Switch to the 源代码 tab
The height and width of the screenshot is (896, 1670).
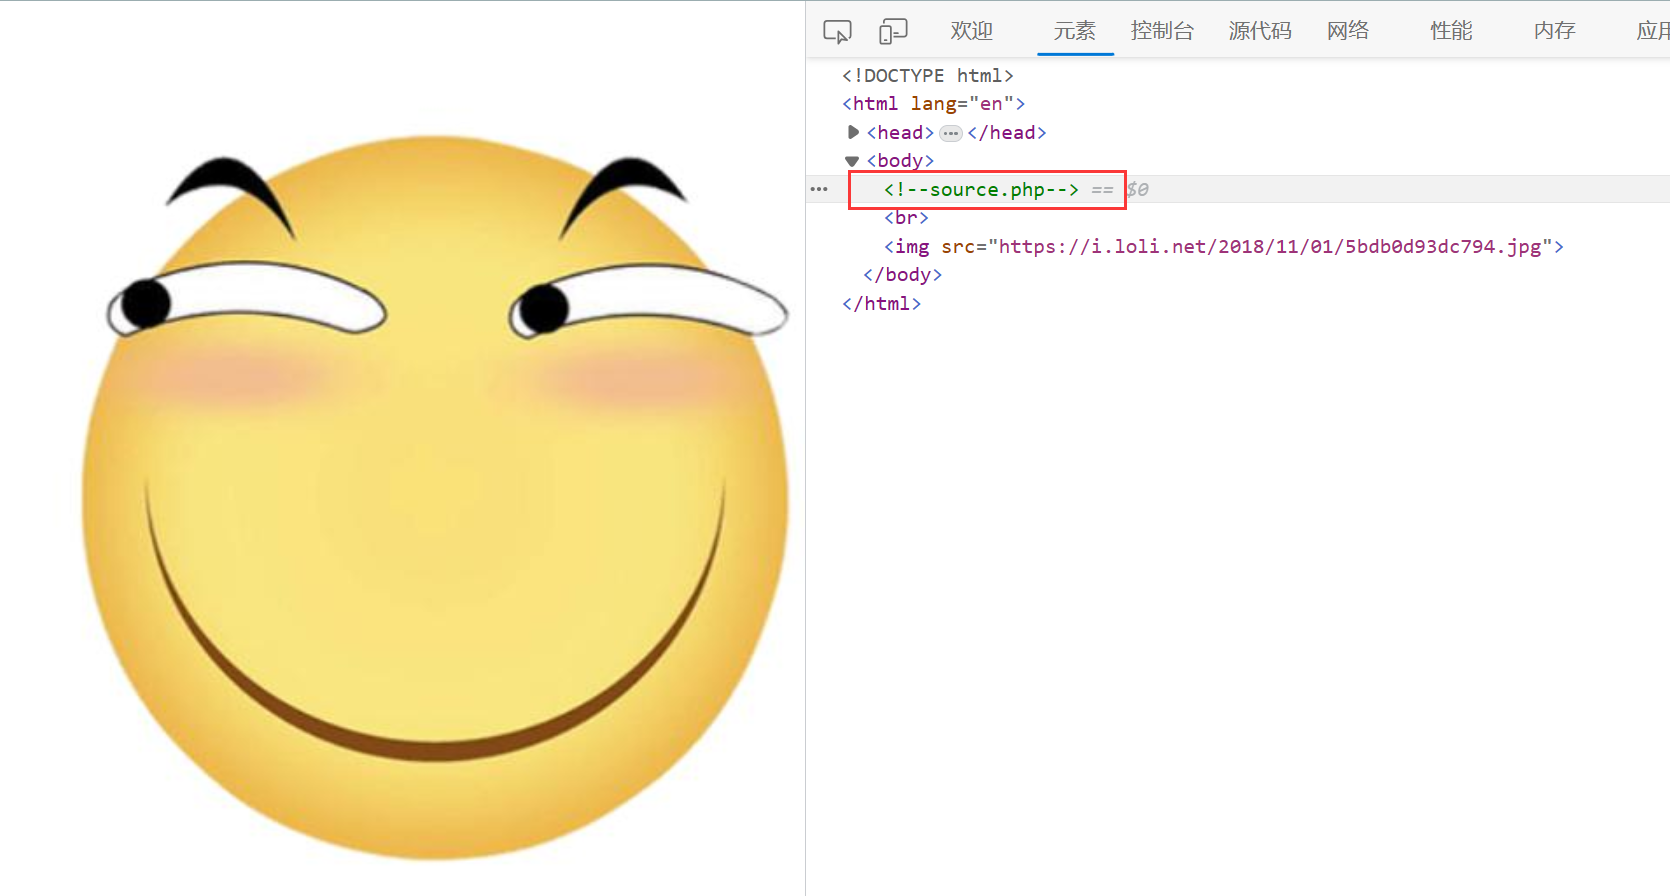pos(1261,31)
